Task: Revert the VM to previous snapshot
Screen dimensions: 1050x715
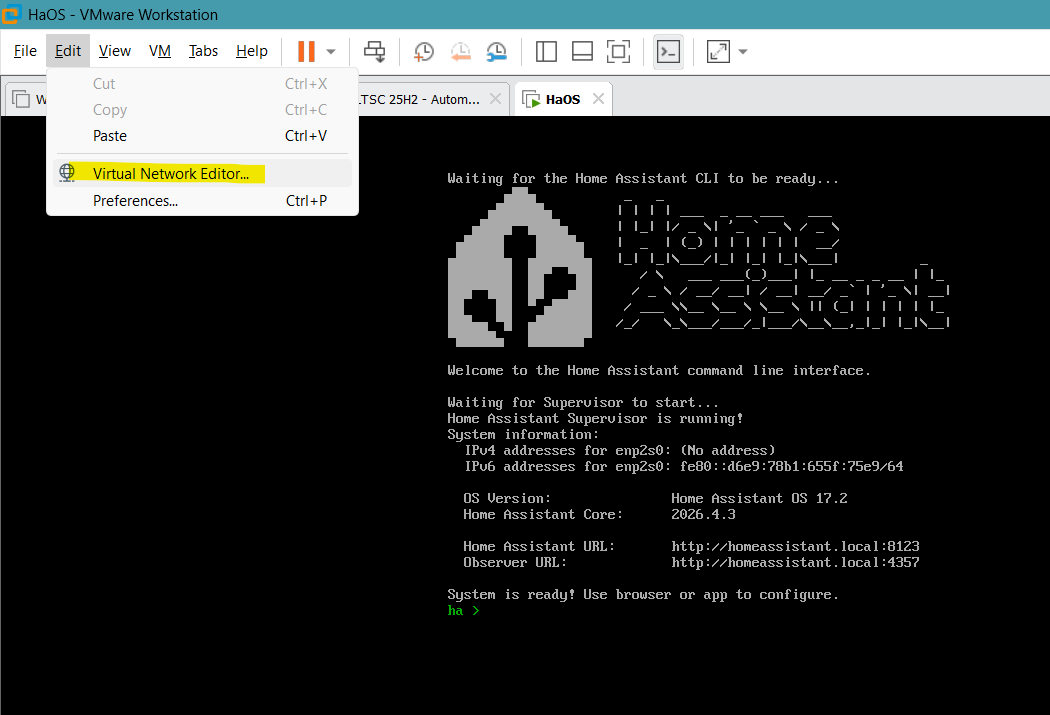Action: click(461, 52)
